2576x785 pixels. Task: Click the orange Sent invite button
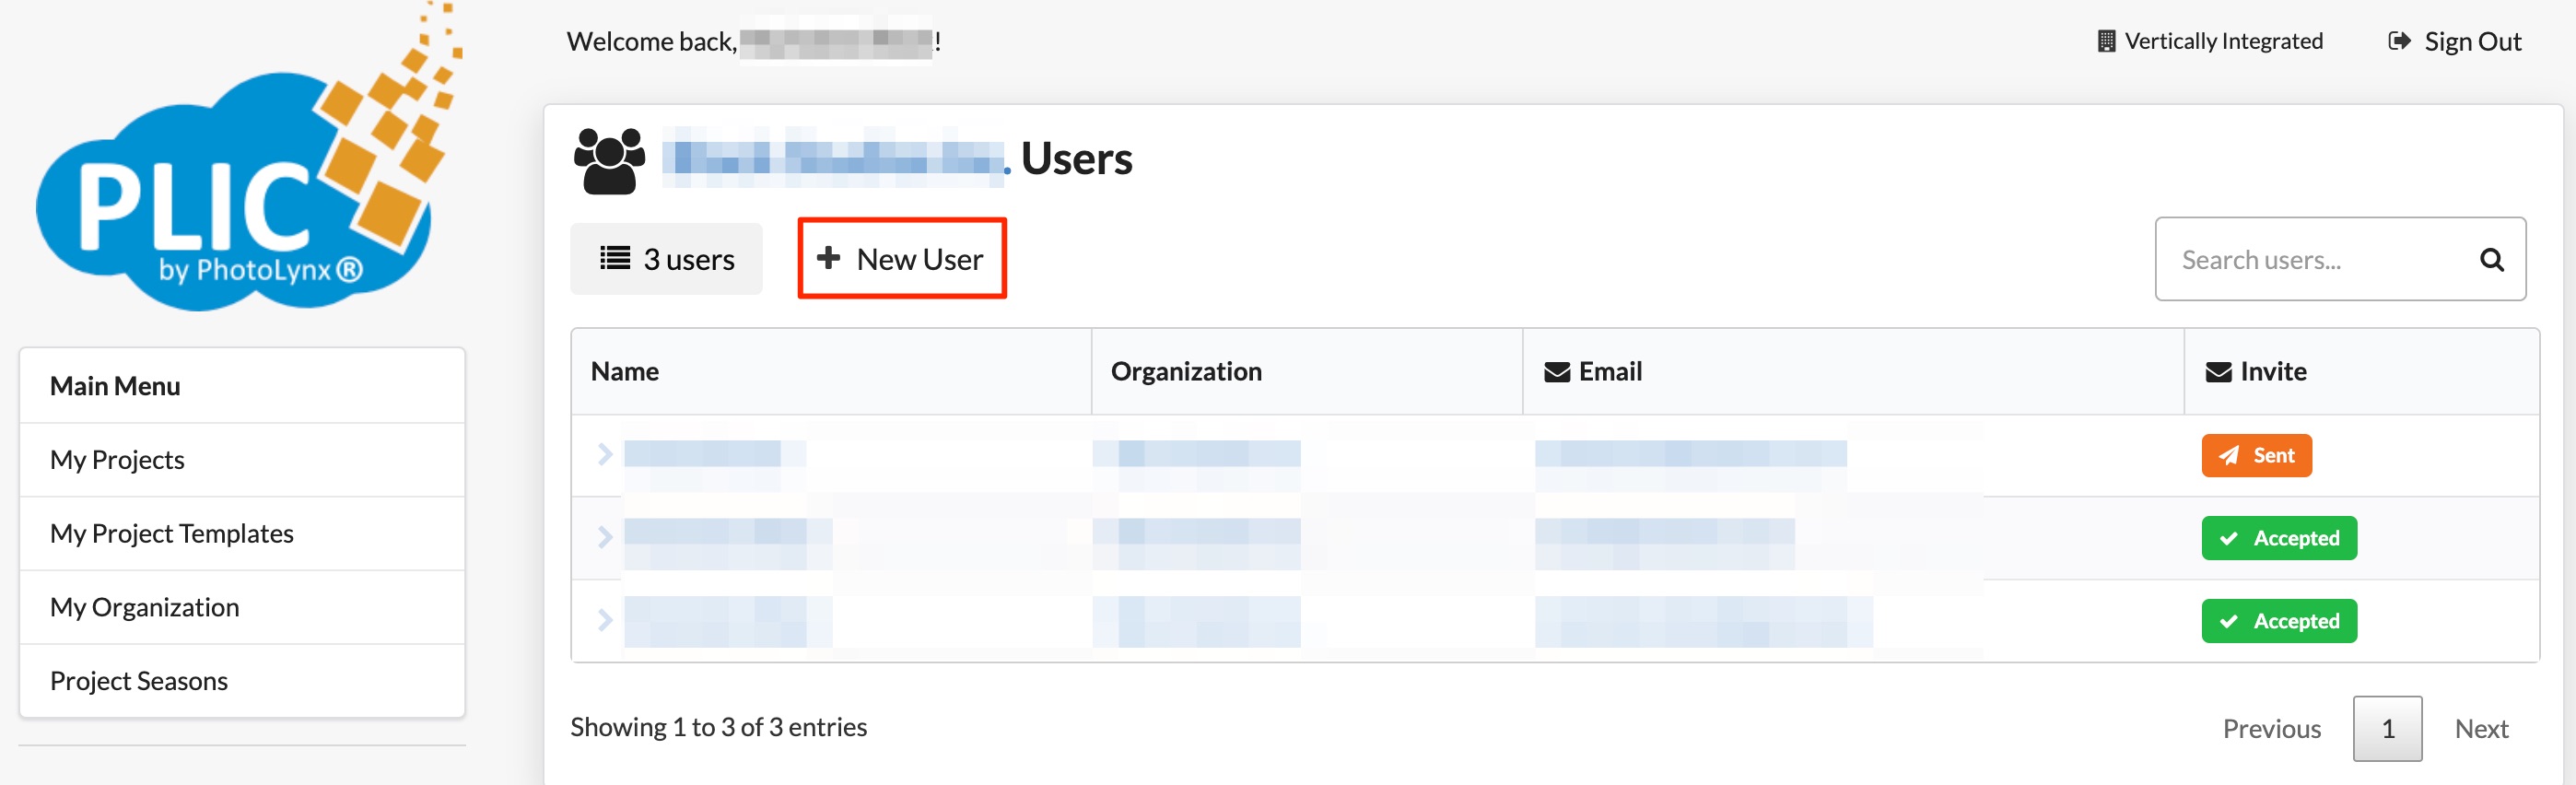coord(2255,456)
